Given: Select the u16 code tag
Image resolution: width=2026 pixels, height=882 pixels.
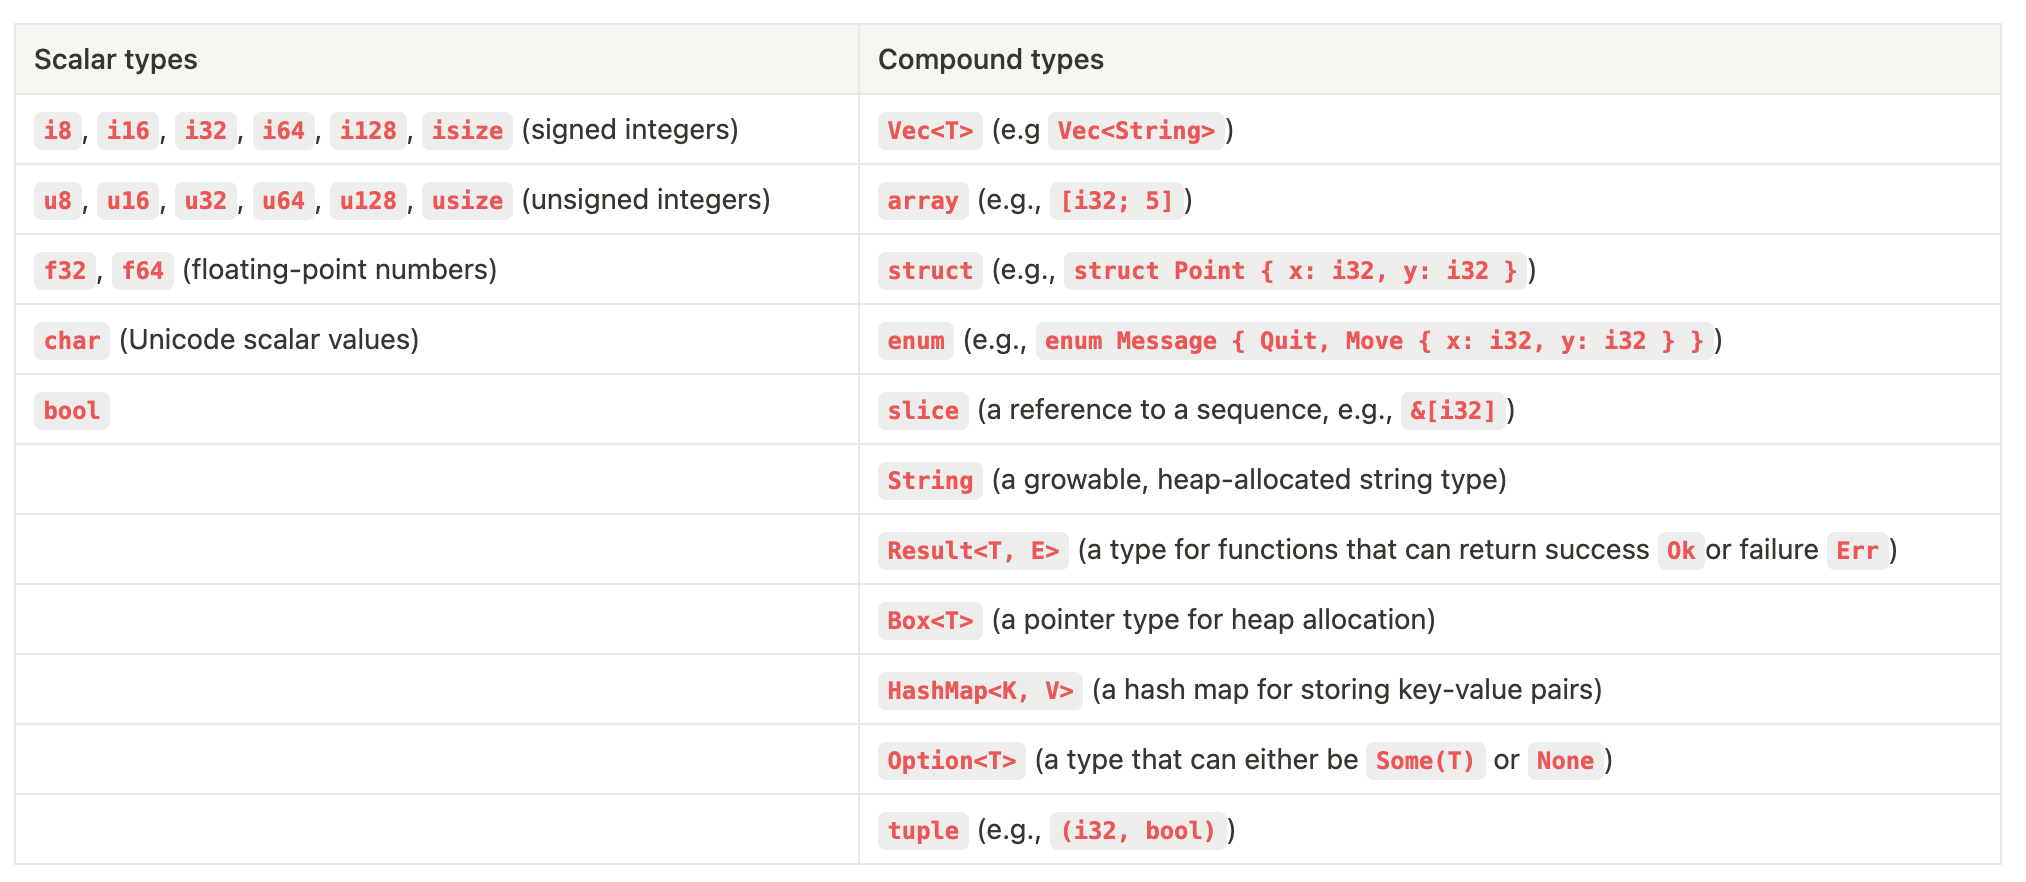Looking at the screenshot, I should (x=128, y=201).
